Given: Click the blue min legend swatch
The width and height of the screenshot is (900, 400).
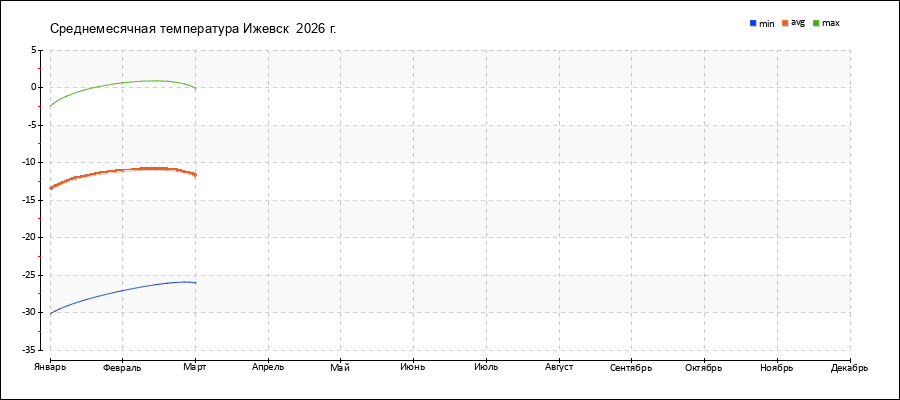Looking at the screenshot, I should pyautogui.click(x=753, y=23).
